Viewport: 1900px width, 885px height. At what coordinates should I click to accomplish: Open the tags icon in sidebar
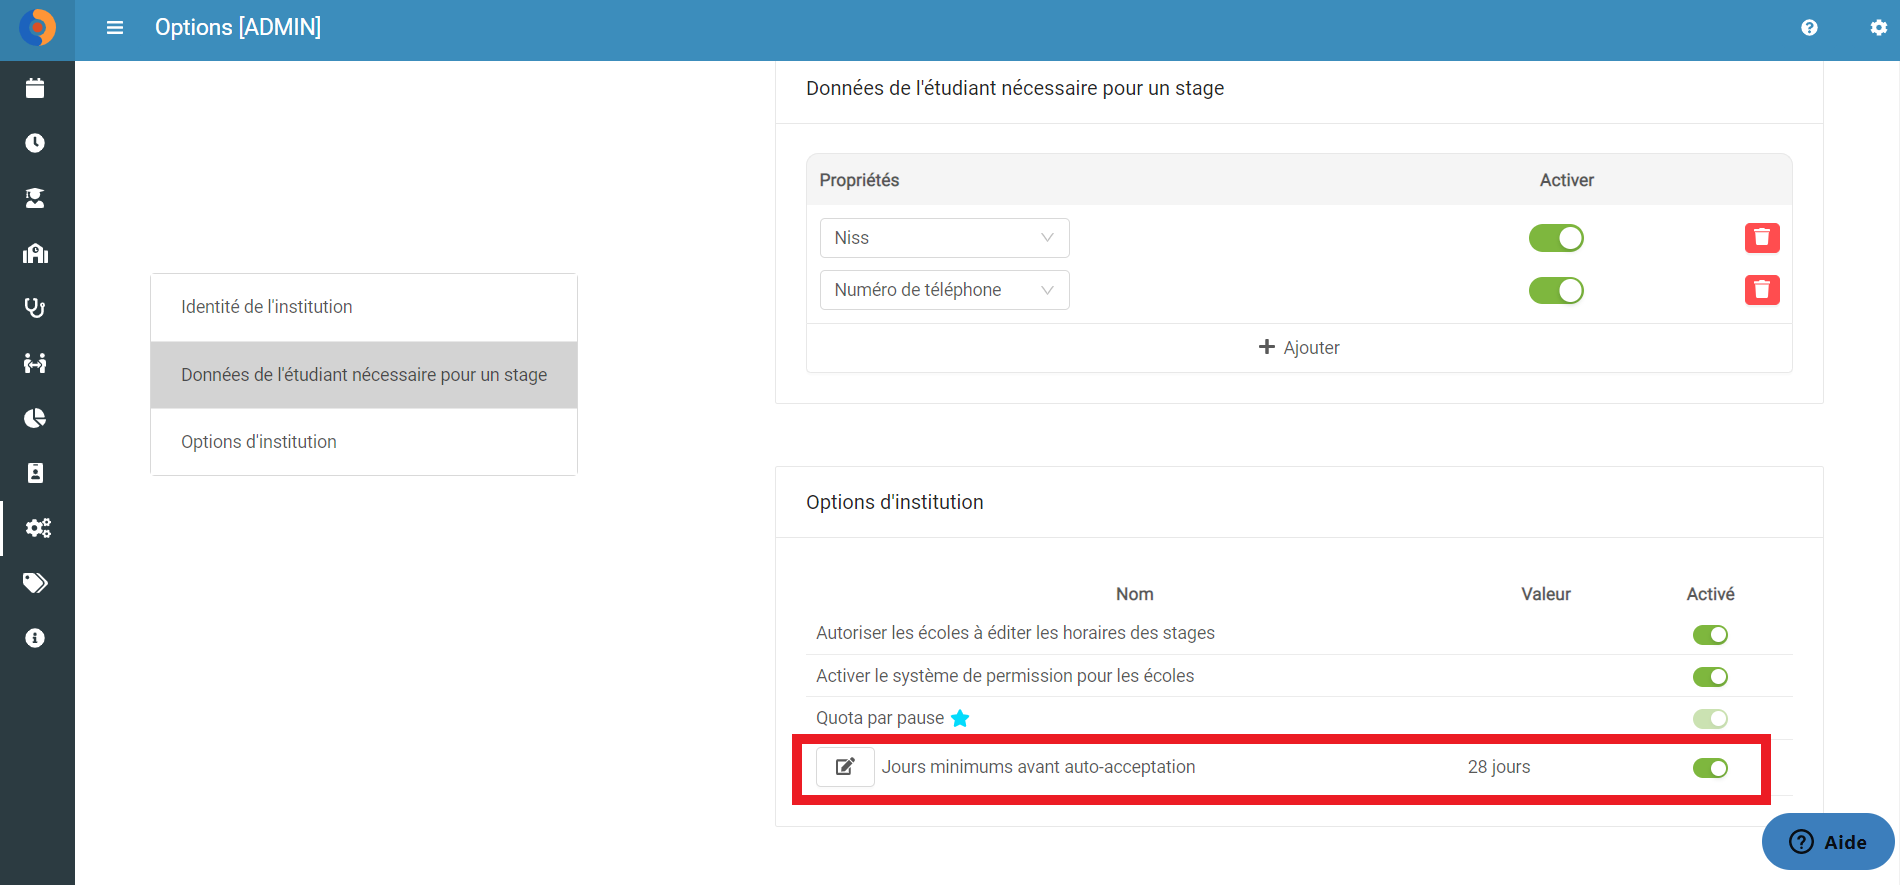[x=35, y=583]
